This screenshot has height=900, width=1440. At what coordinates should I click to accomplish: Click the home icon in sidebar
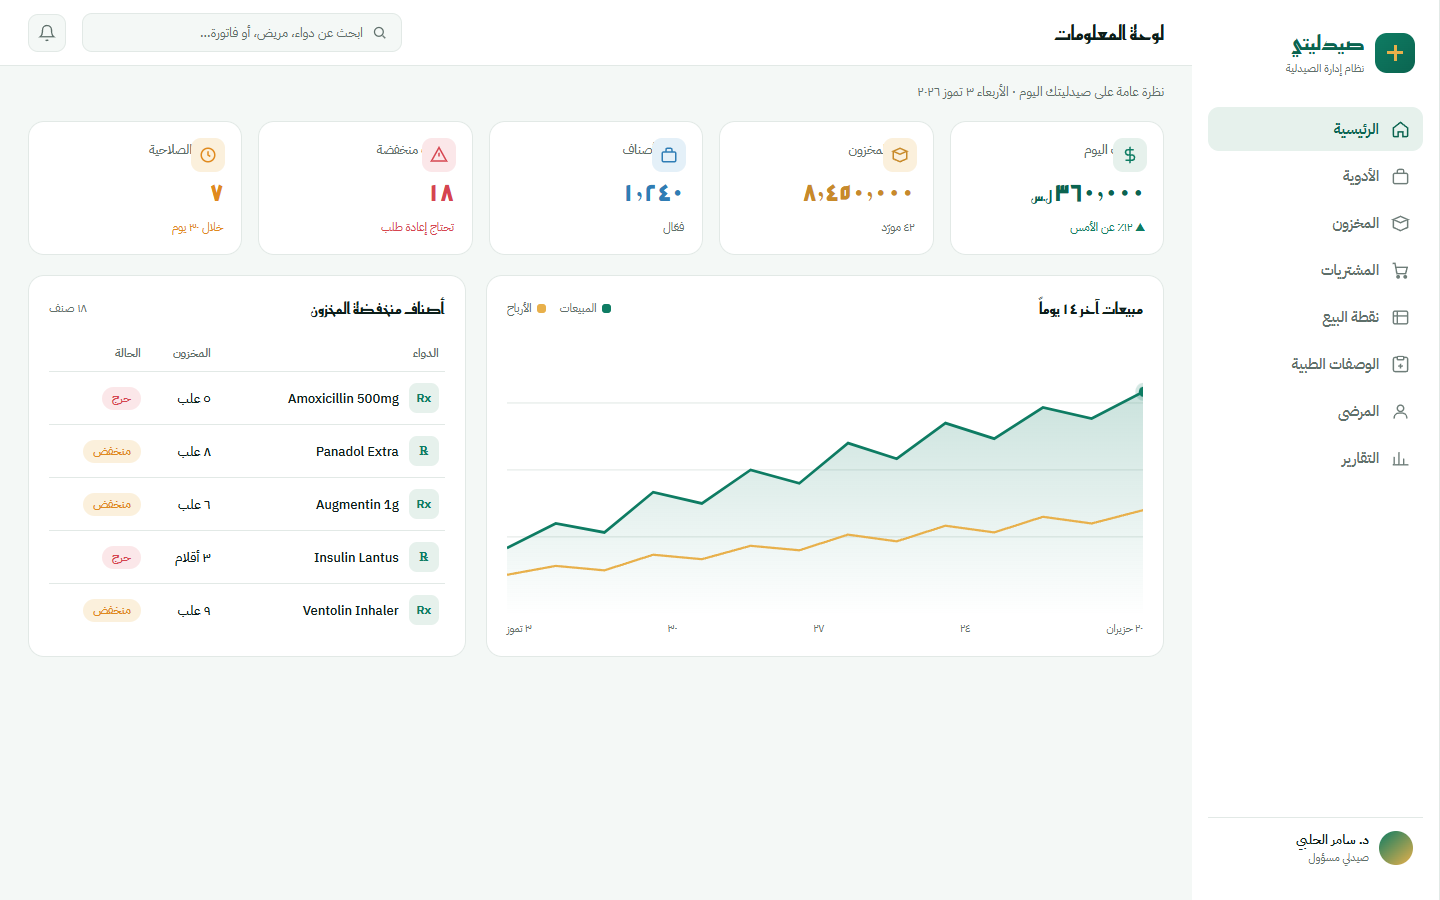click(x=1400, y=129)
